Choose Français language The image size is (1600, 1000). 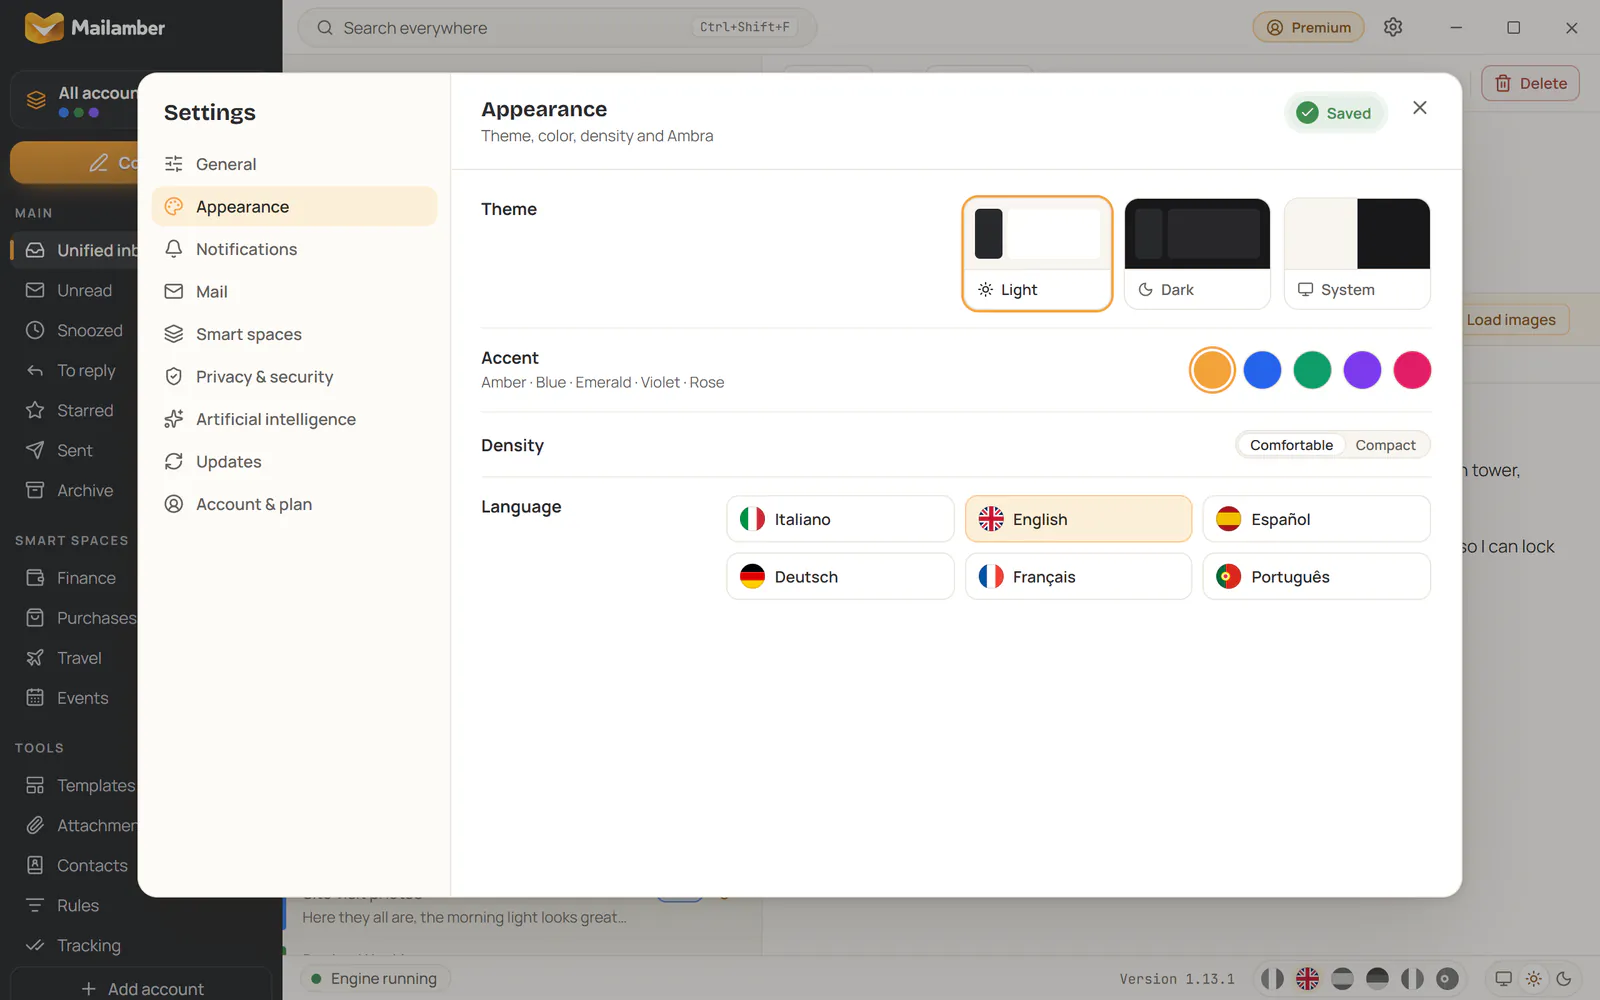point(1078,577)
